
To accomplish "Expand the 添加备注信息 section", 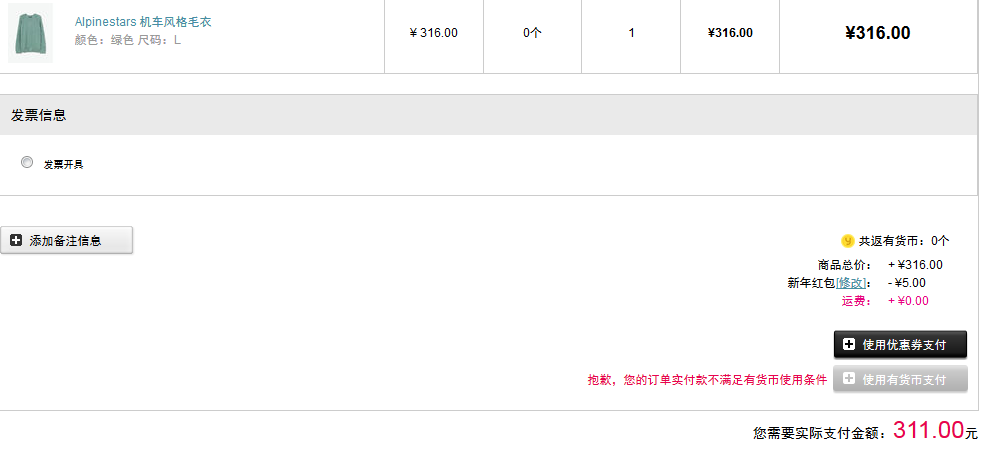I will (x=66, y=240).
